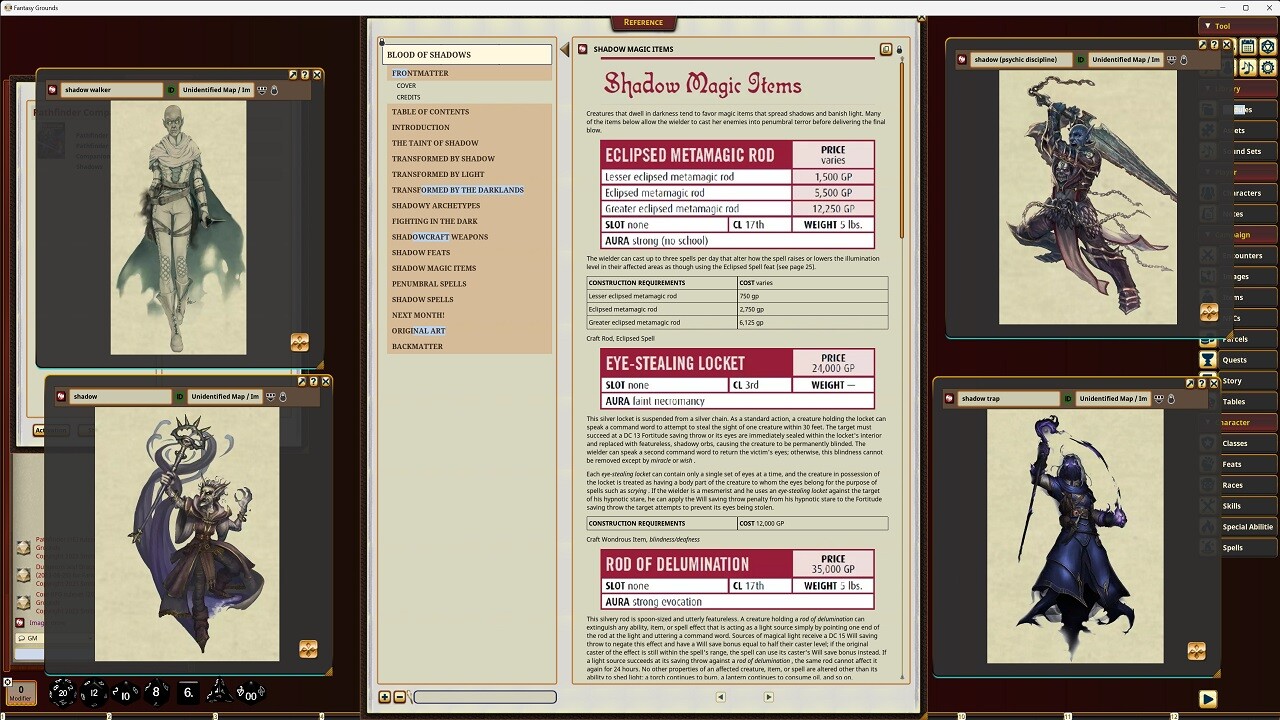Image resolution: width=1280 pixels, height=720 pixels.
Task: Open the SHADOW SPELLS chapter link
Action: click(x=422, y=299)
